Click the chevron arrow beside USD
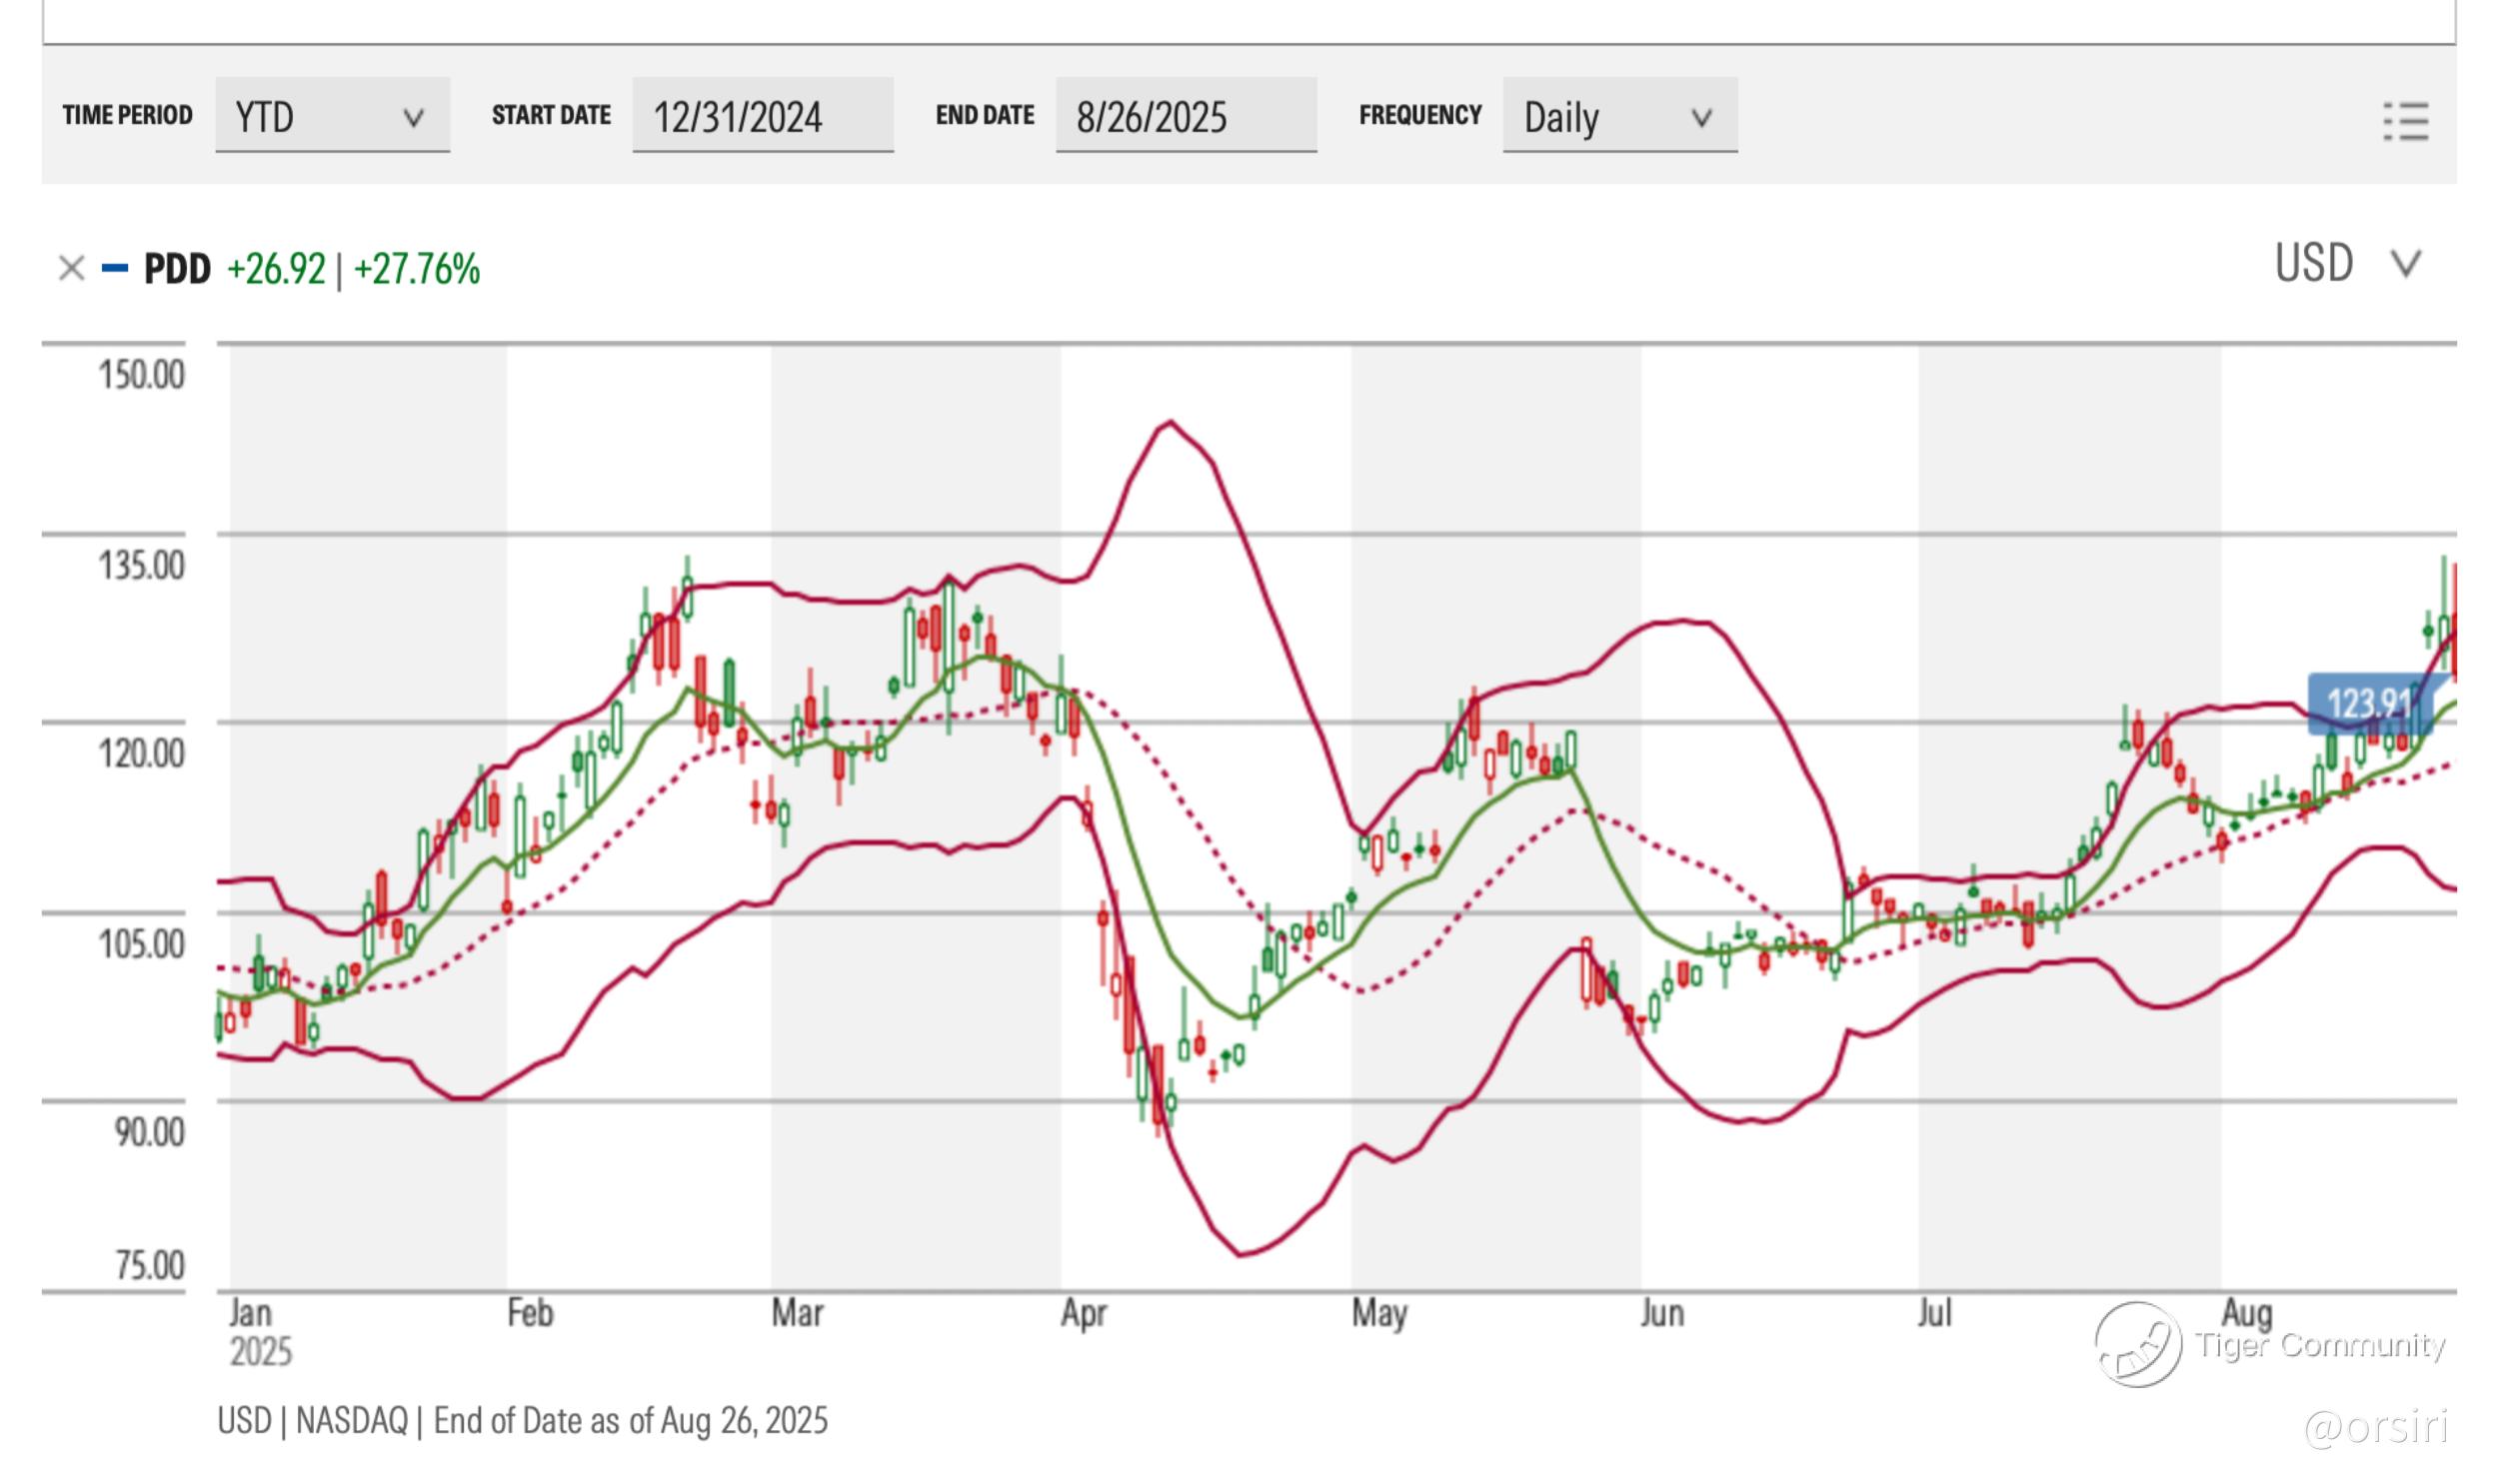 point(2405,264)
